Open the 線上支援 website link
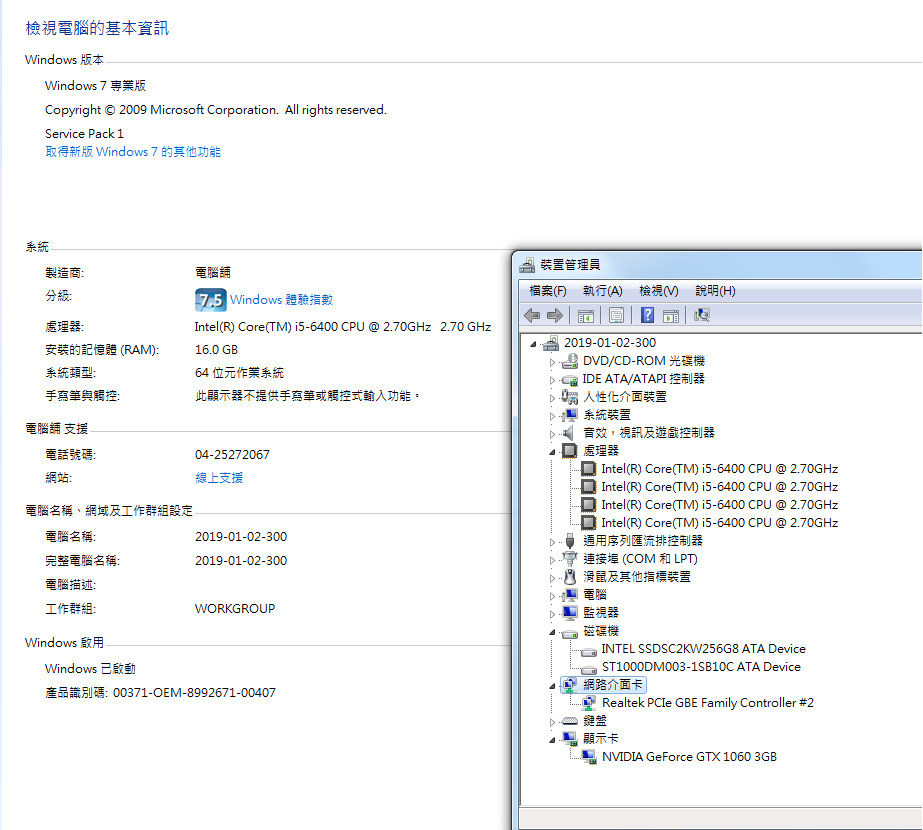 [x=219, y=478]
